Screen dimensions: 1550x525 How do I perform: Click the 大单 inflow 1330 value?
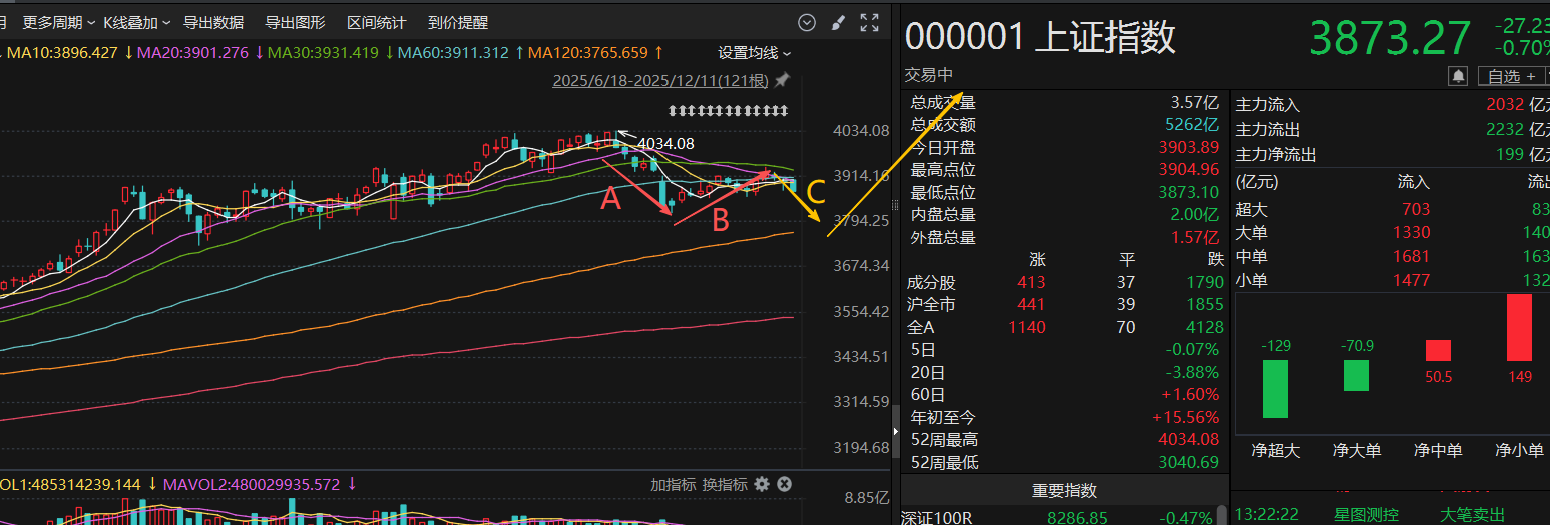click(x=1412, y=232)
